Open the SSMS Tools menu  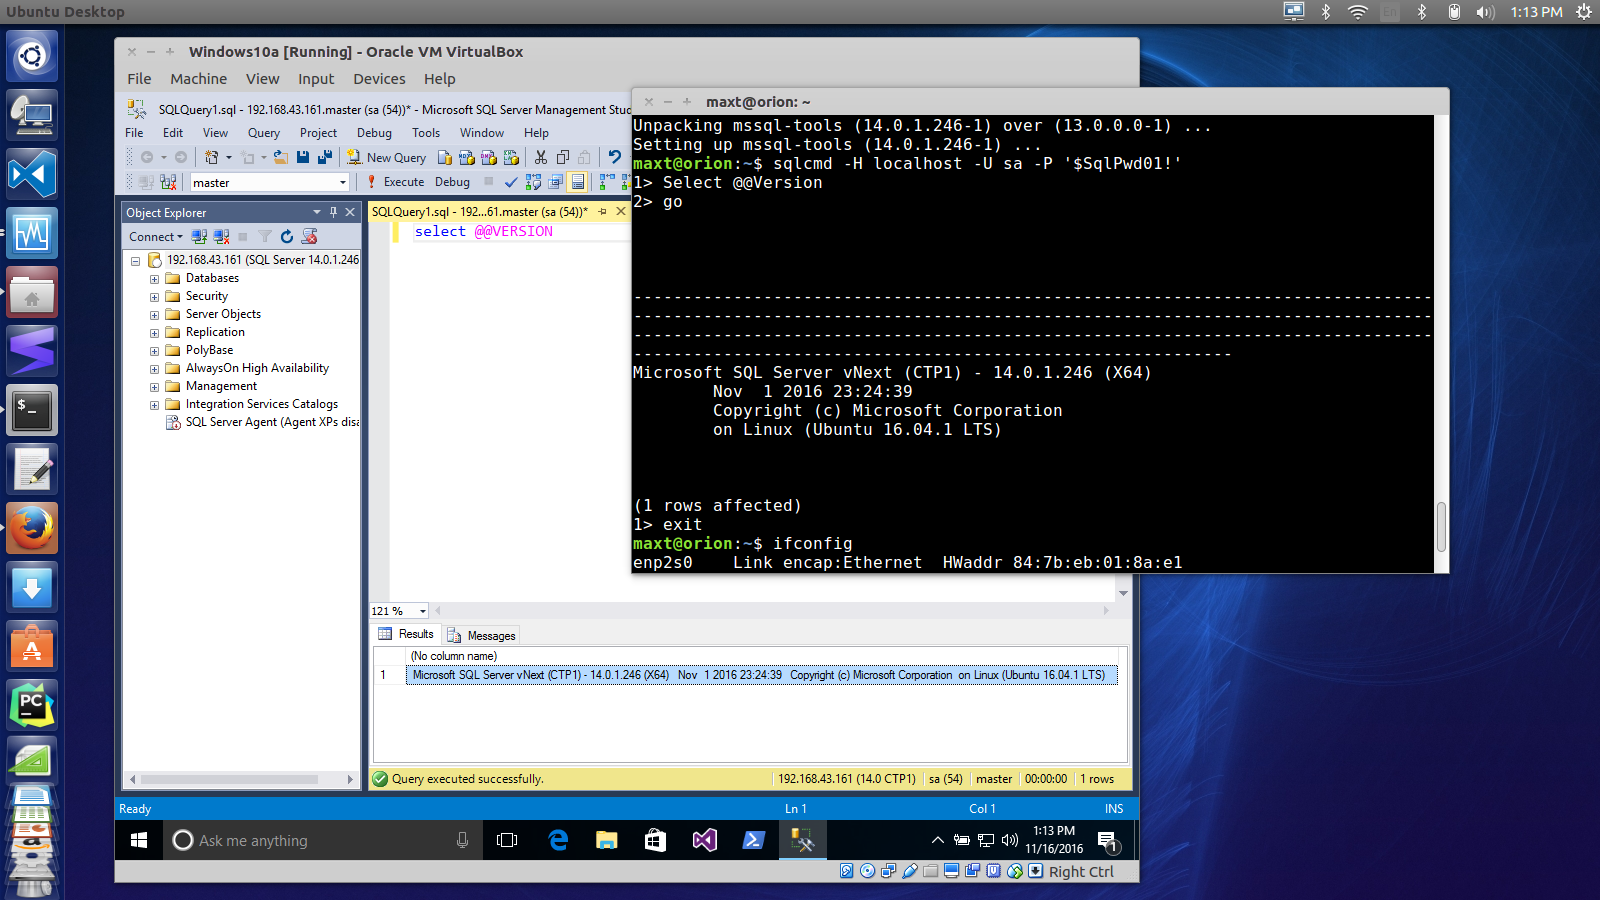[426, 133]
